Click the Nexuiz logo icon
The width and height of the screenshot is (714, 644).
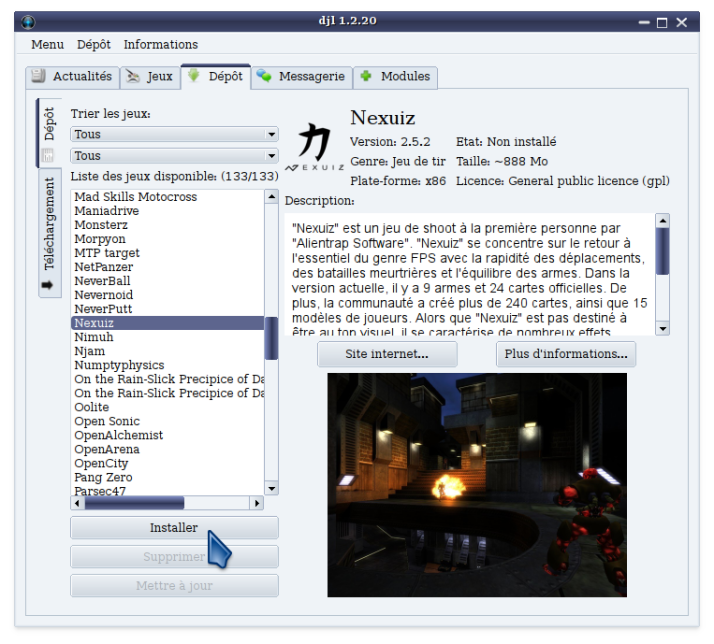click(315, 146)
